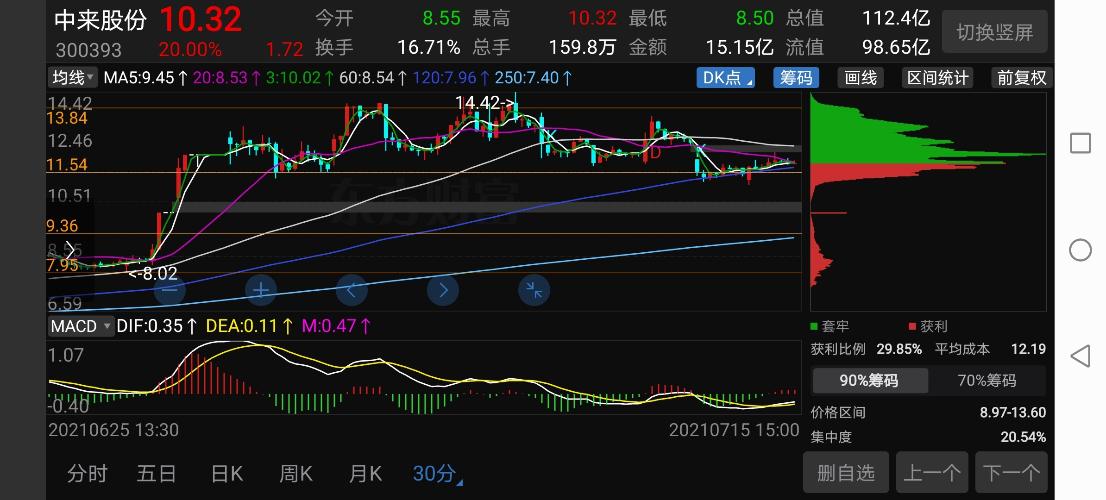The image size is (1106, 500).
Task: Go to previous stock with 上一个
Action: pyautogui.click(x=932, y=472)
